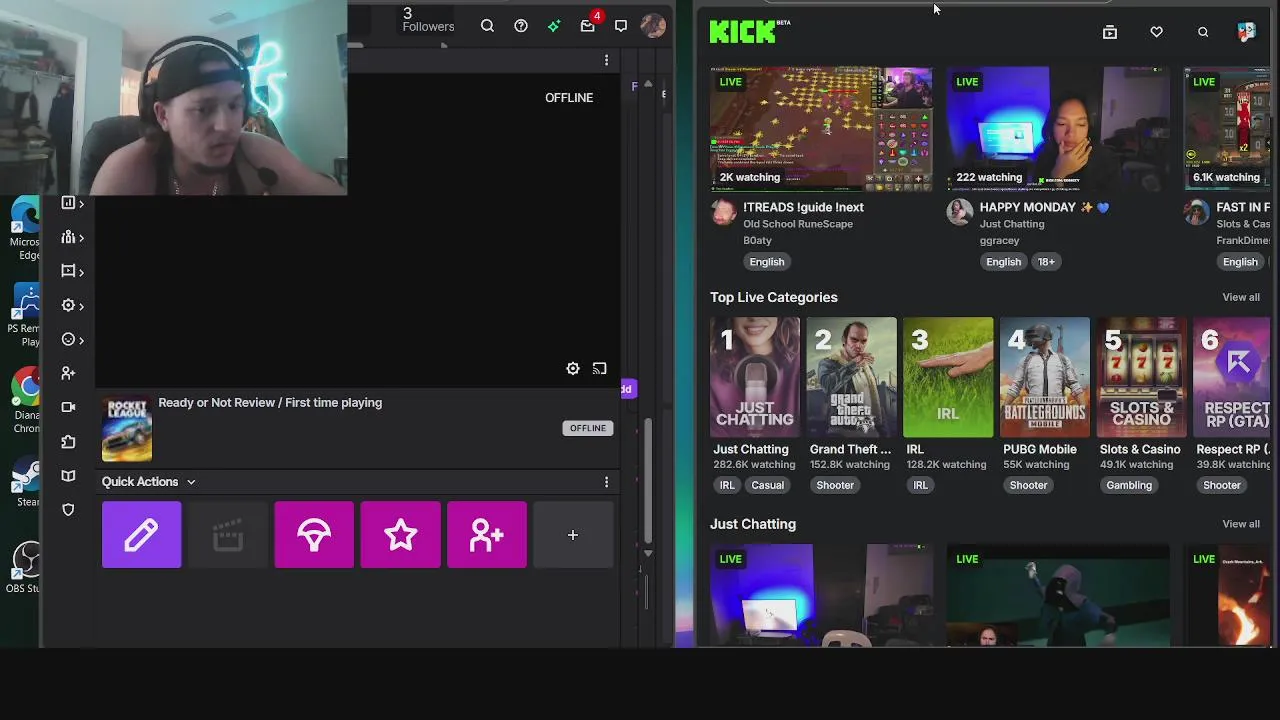Click the shield safety icon in dashboard sidebar
The width and height of the screenshot is (1280, 720).
68,509
